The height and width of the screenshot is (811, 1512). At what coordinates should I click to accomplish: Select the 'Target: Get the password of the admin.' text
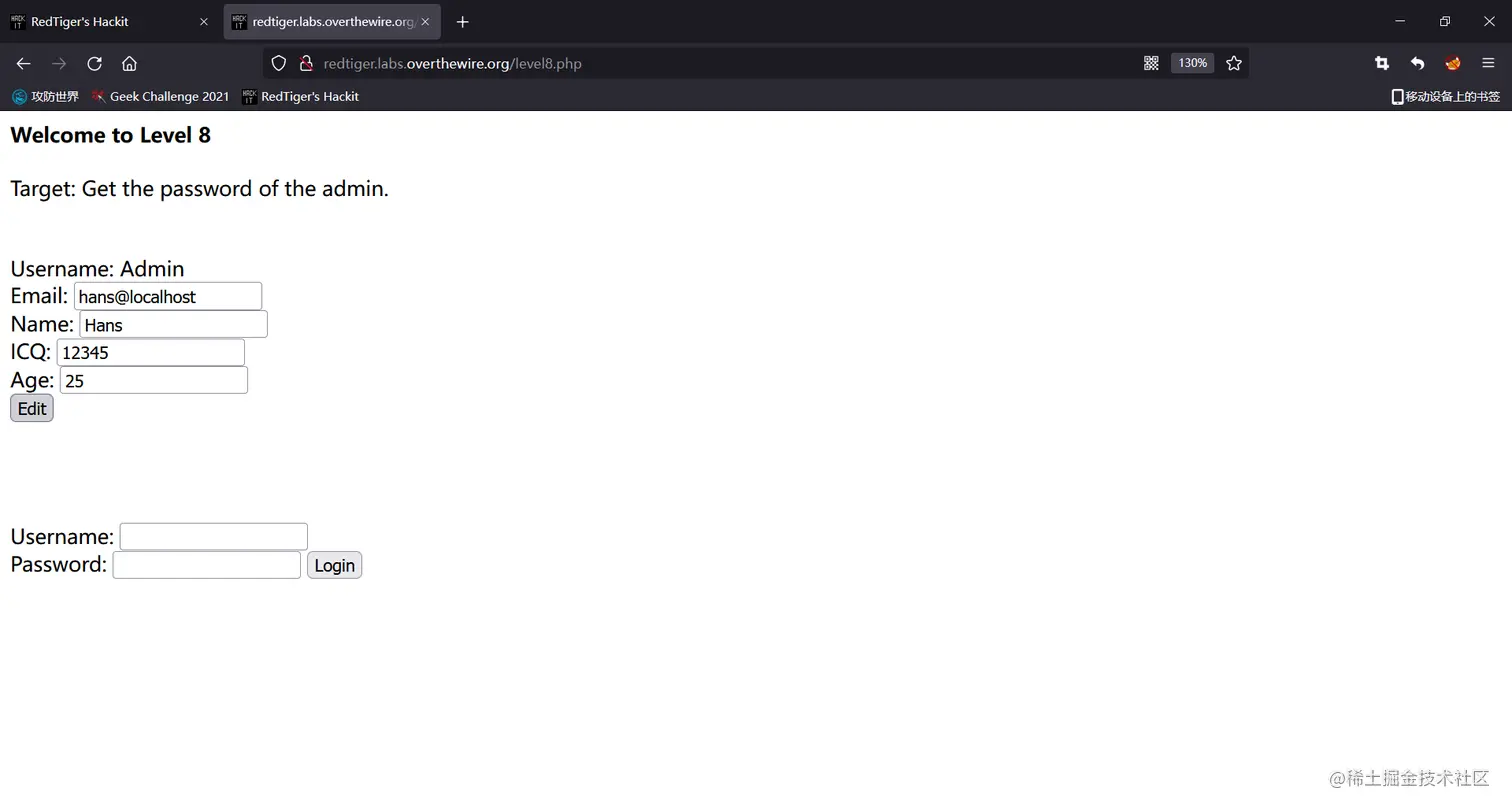[x=199, y=188]
